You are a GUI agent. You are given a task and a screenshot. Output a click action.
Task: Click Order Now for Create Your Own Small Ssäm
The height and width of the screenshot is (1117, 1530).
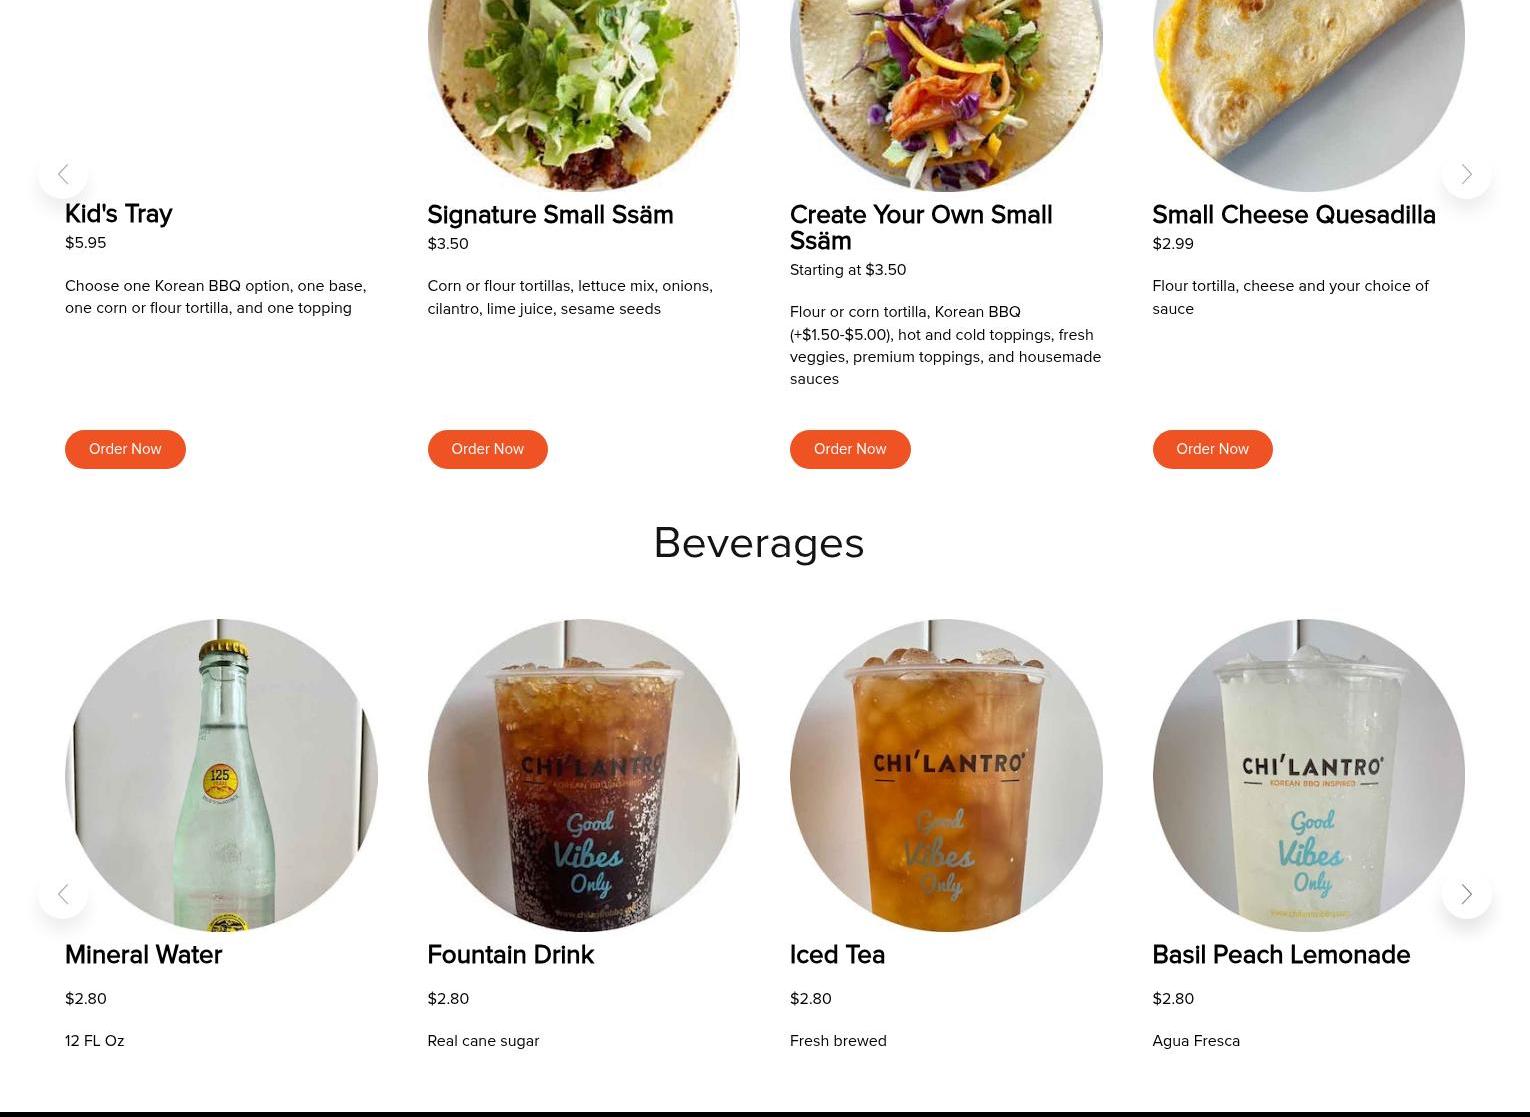click(850, 449)
